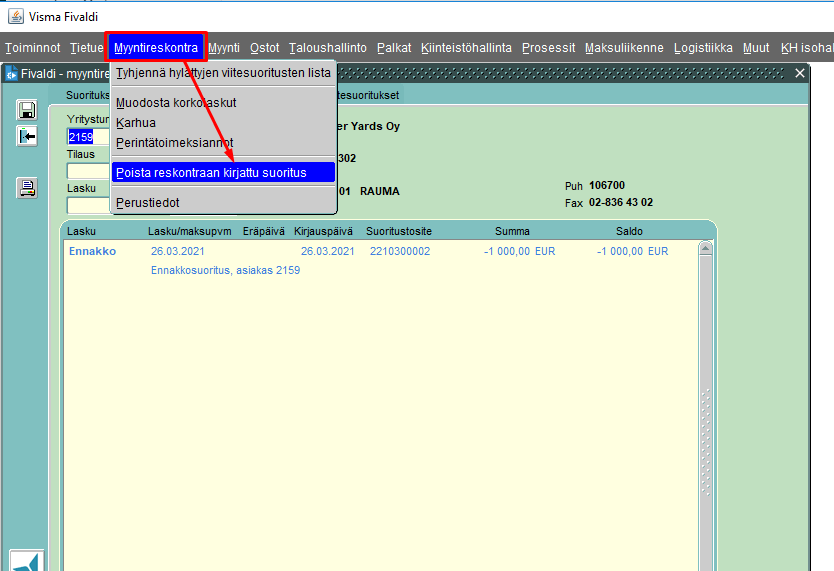Open the Myyntireskontra menu
Screen dimensions: 834x571
156,48
